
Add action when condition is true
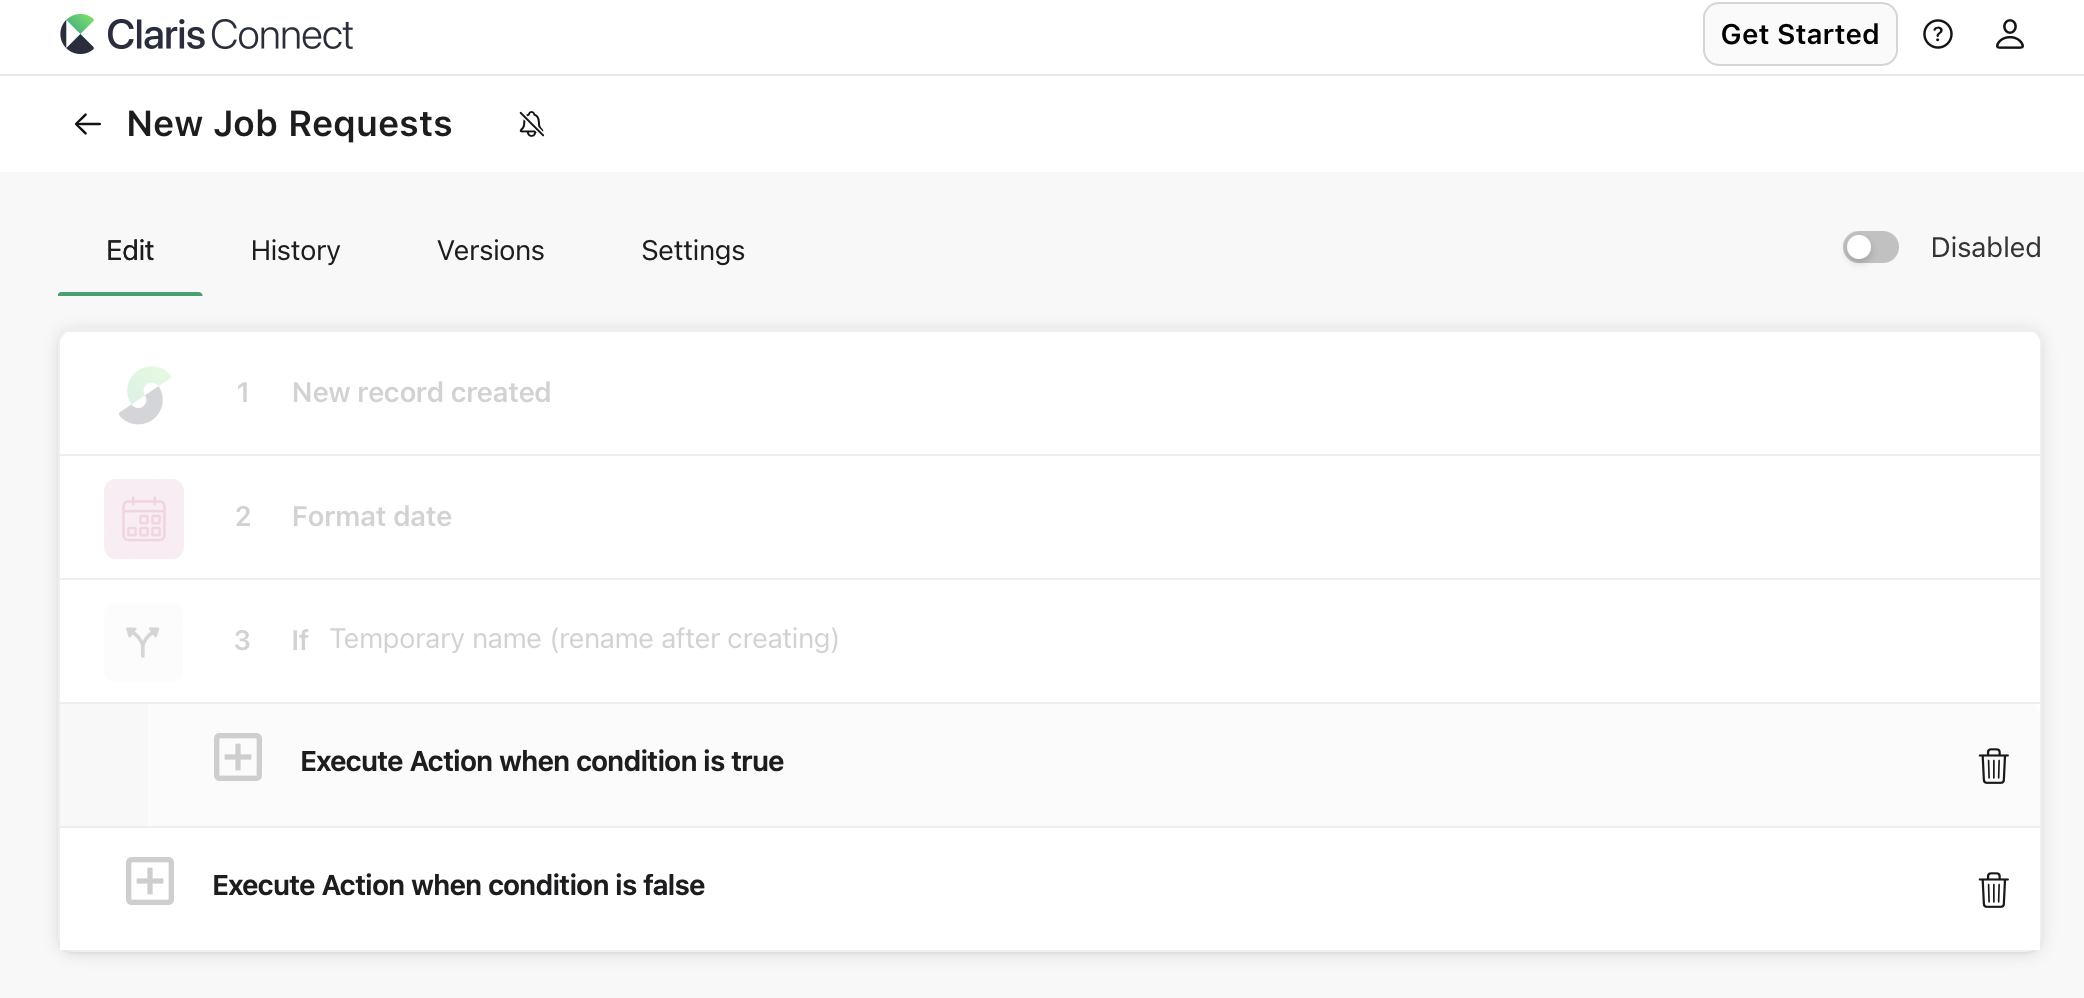238,757
